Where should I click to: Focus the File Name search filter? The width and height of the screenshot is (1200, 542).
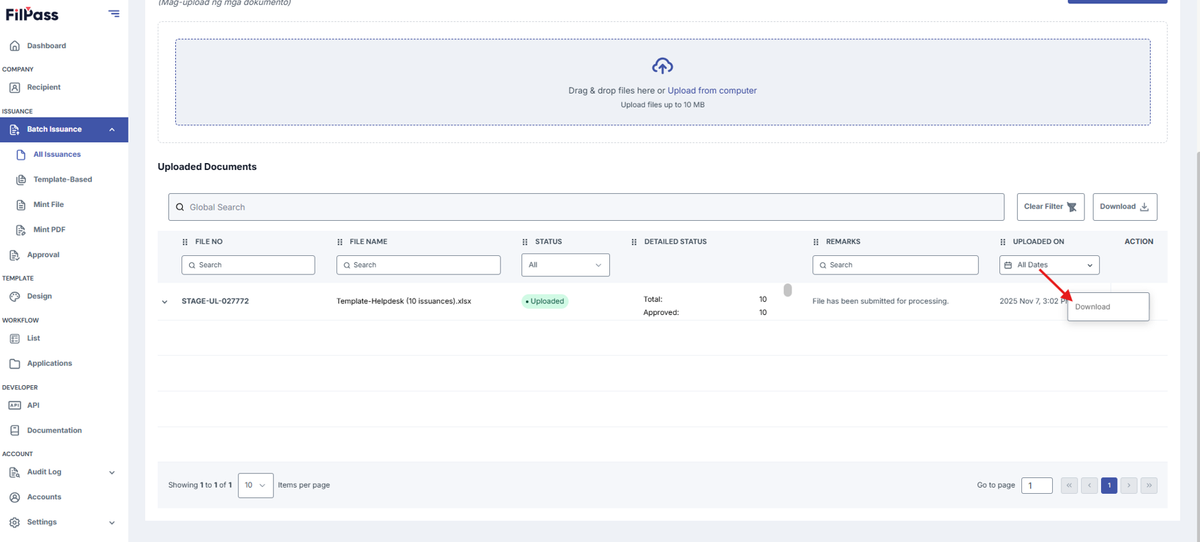(x=418, y=265)
